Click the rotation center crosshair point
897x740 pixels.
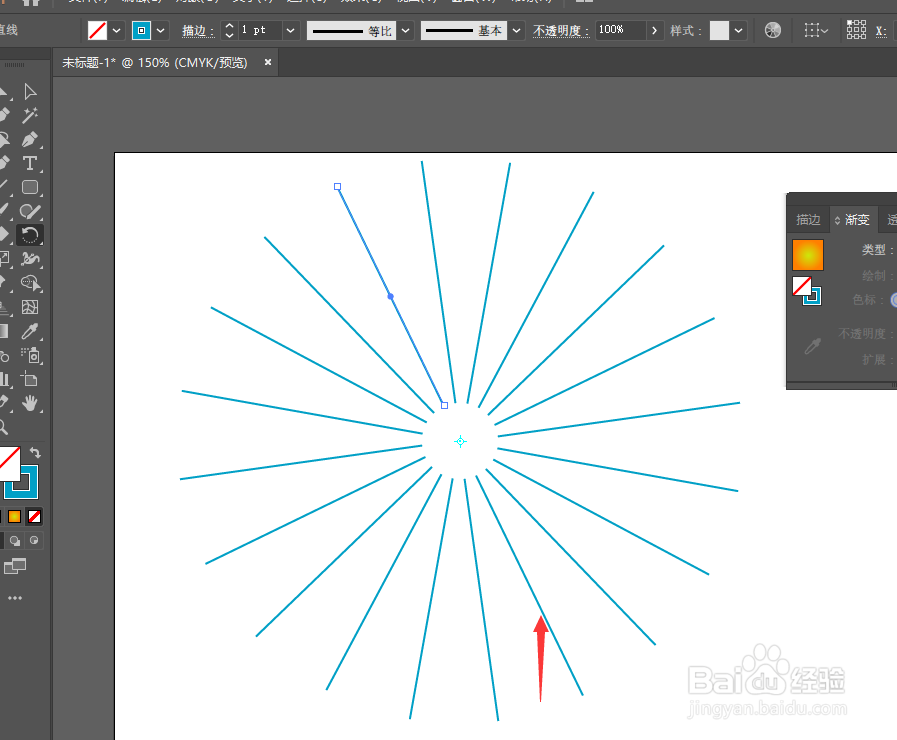461,441
